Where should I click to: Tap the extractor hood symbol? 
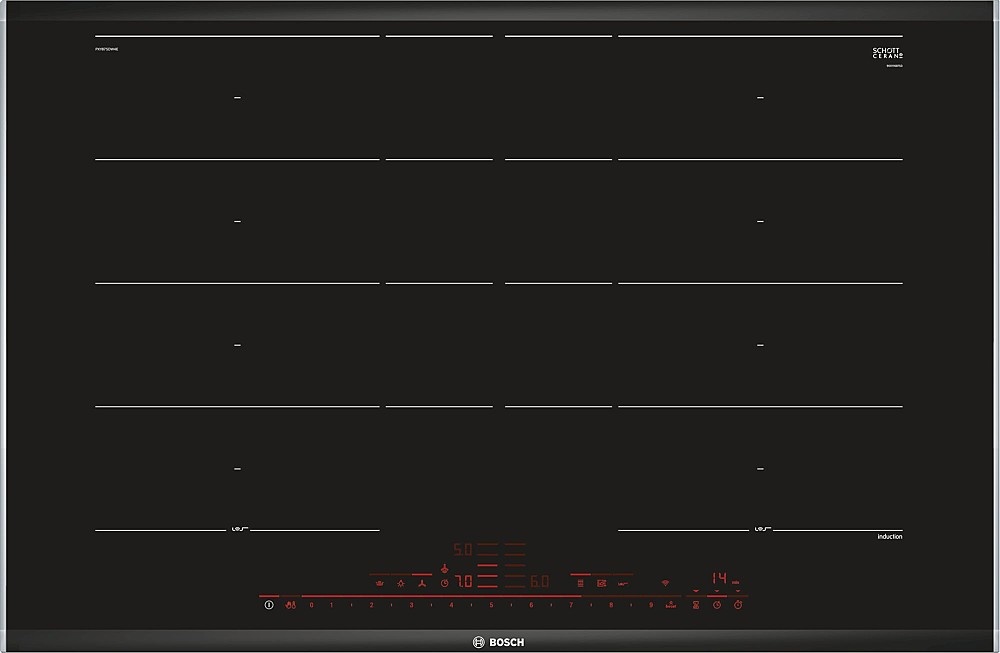click(x=444, y=568)
